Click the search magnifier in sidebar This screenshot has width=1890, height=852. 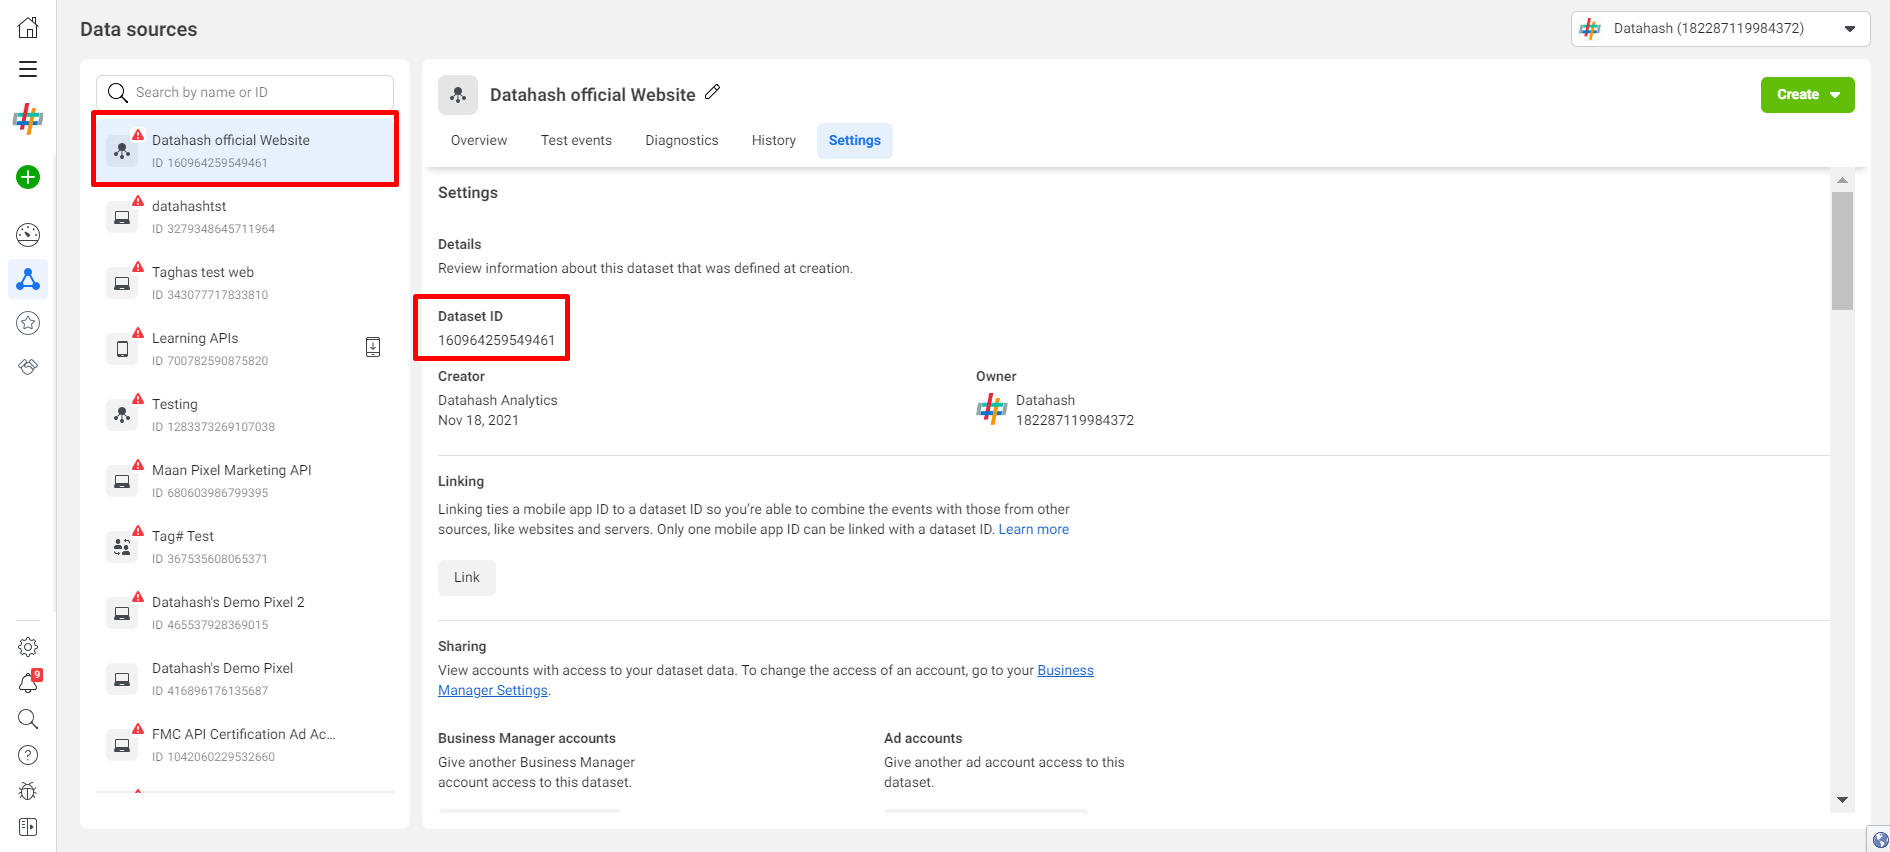tap(28, 719)
